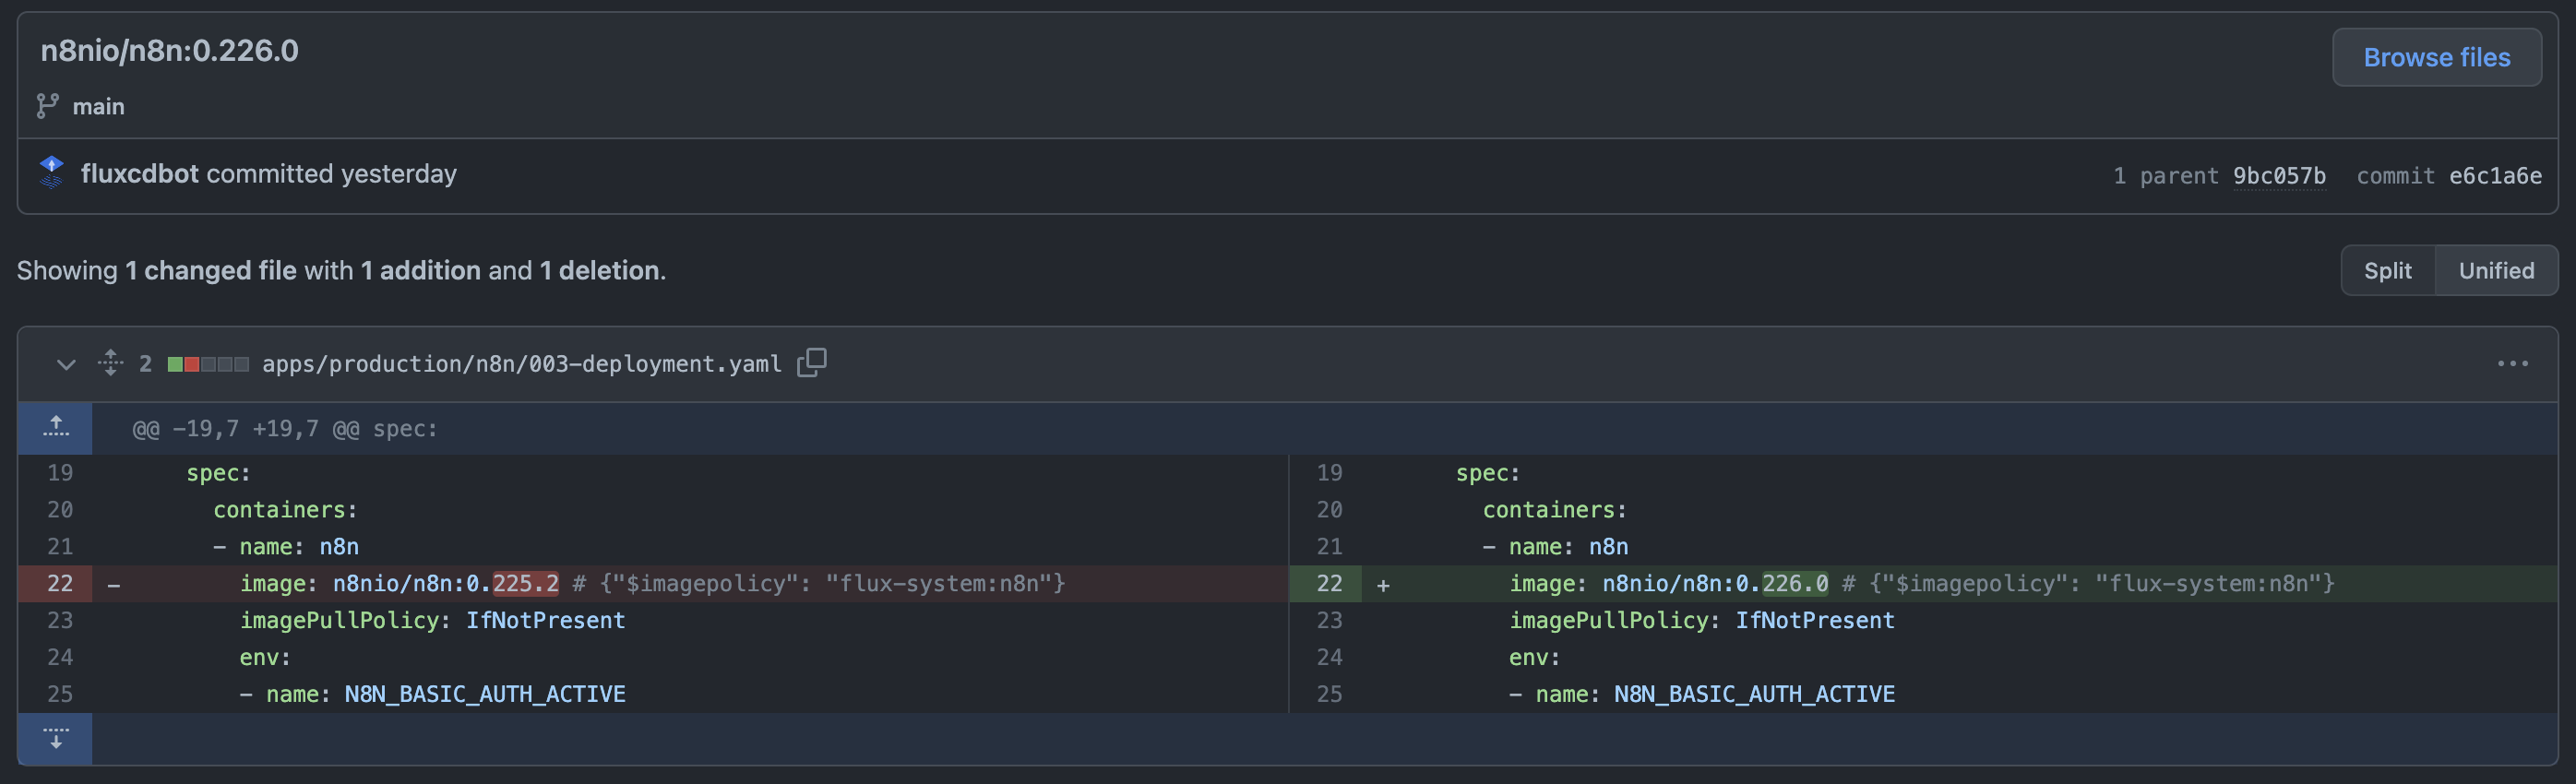The height and width of the screenshot is (784, 2576).
Task: Switch to Split diff view
Action: 2387,270
